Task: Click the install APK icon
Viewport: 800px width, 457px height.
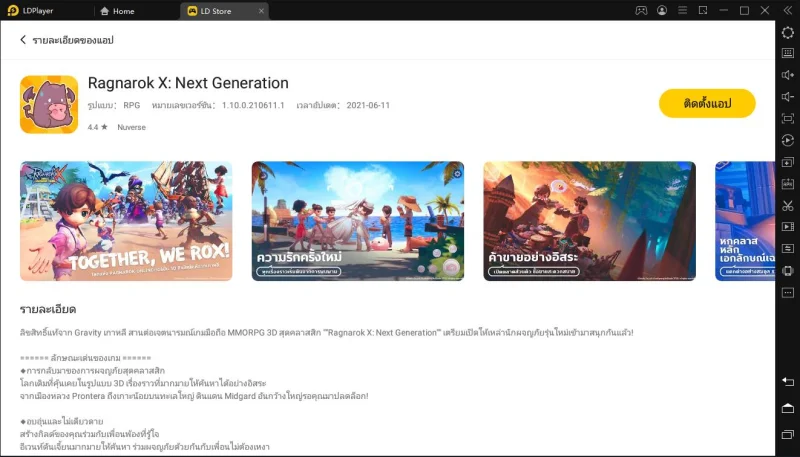Action: (x=788, y=184)
